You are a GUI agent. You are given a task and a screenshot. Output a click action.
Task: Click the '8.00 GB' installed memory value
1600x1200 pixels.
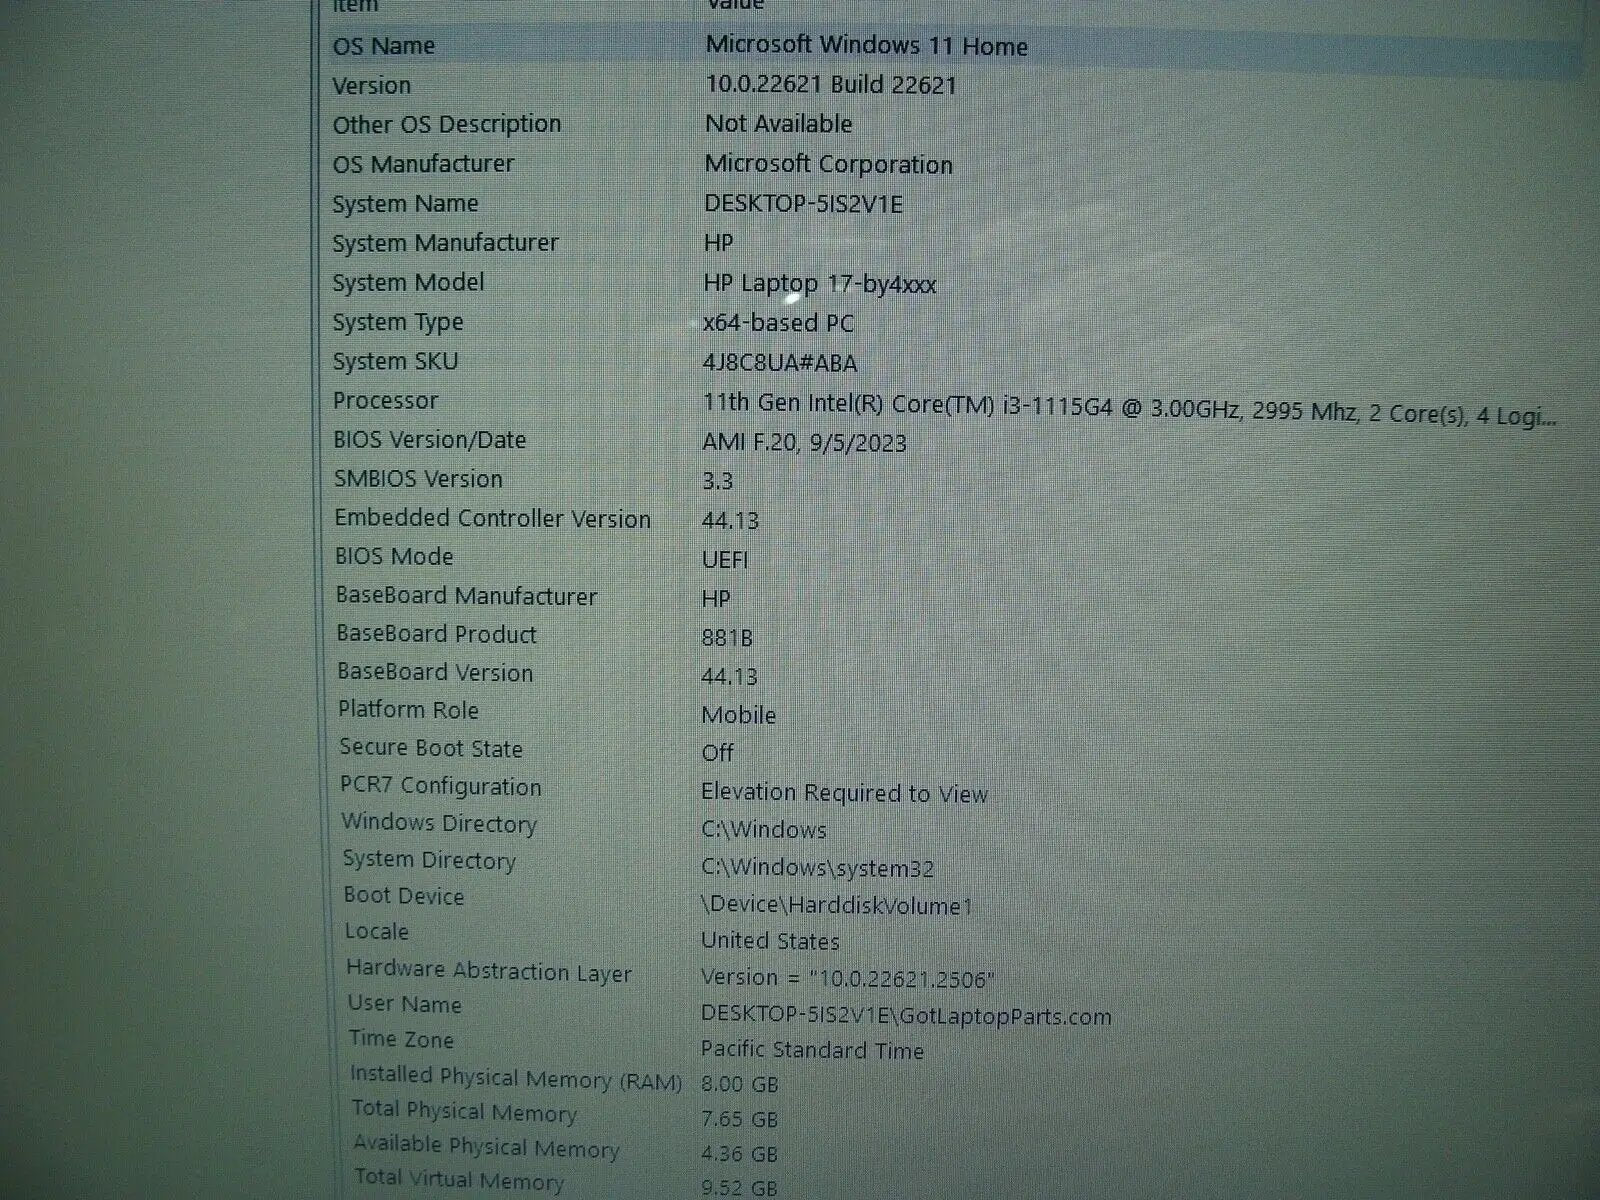740,1084
